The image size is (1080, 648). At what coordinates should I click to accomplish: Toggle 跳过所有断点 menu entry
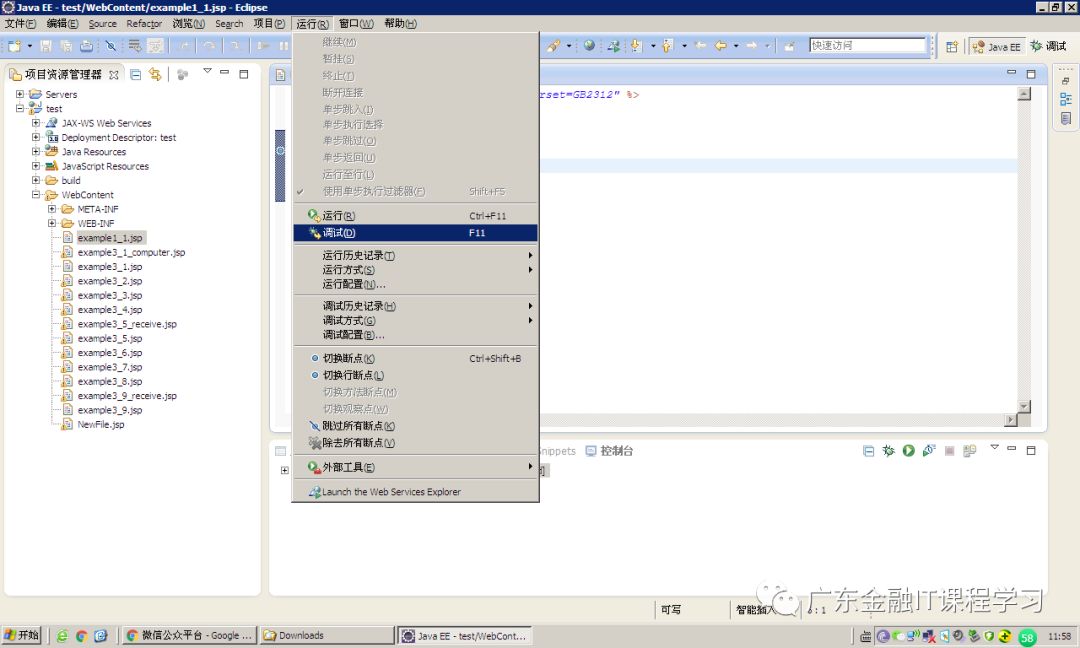click(x=415, y=426)
